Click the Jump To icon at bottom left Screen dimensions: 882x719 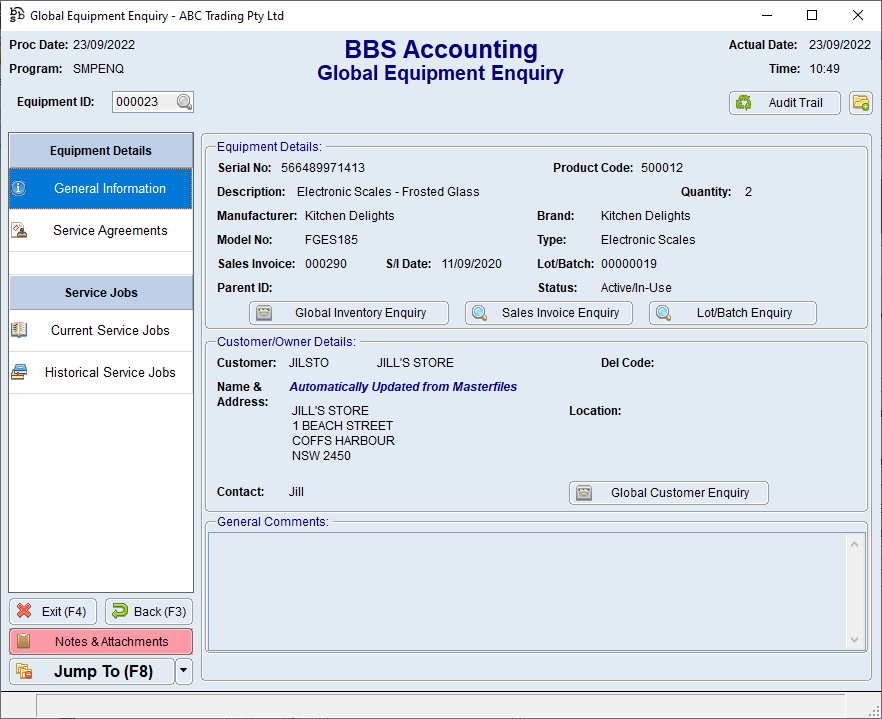click(22, 671)
